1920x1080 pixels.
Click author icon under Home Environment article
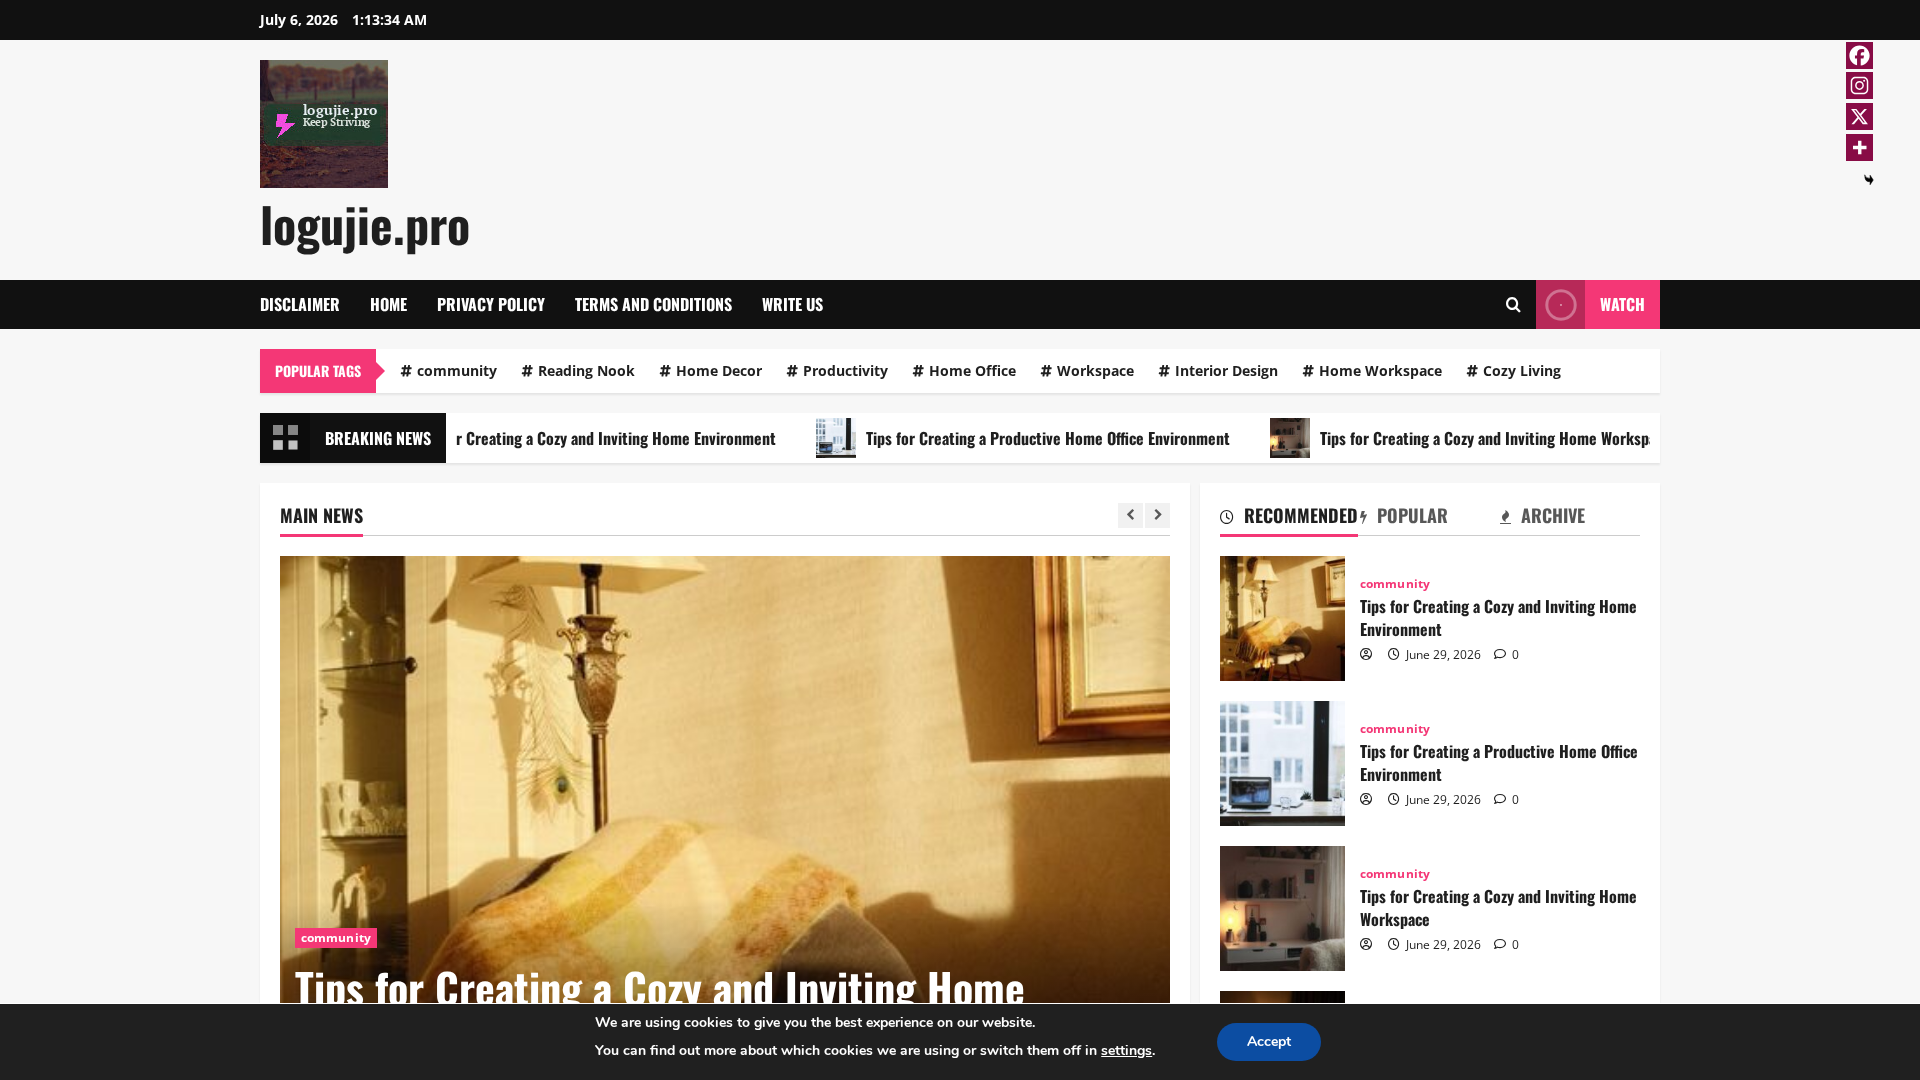pos(1366,654)
